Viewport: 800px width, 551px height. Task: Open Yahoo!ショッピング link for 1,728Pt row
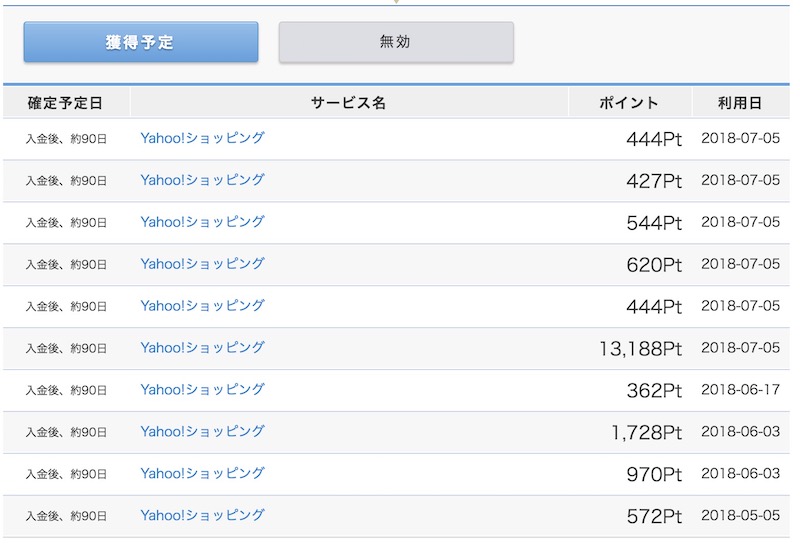pos(202,432)
